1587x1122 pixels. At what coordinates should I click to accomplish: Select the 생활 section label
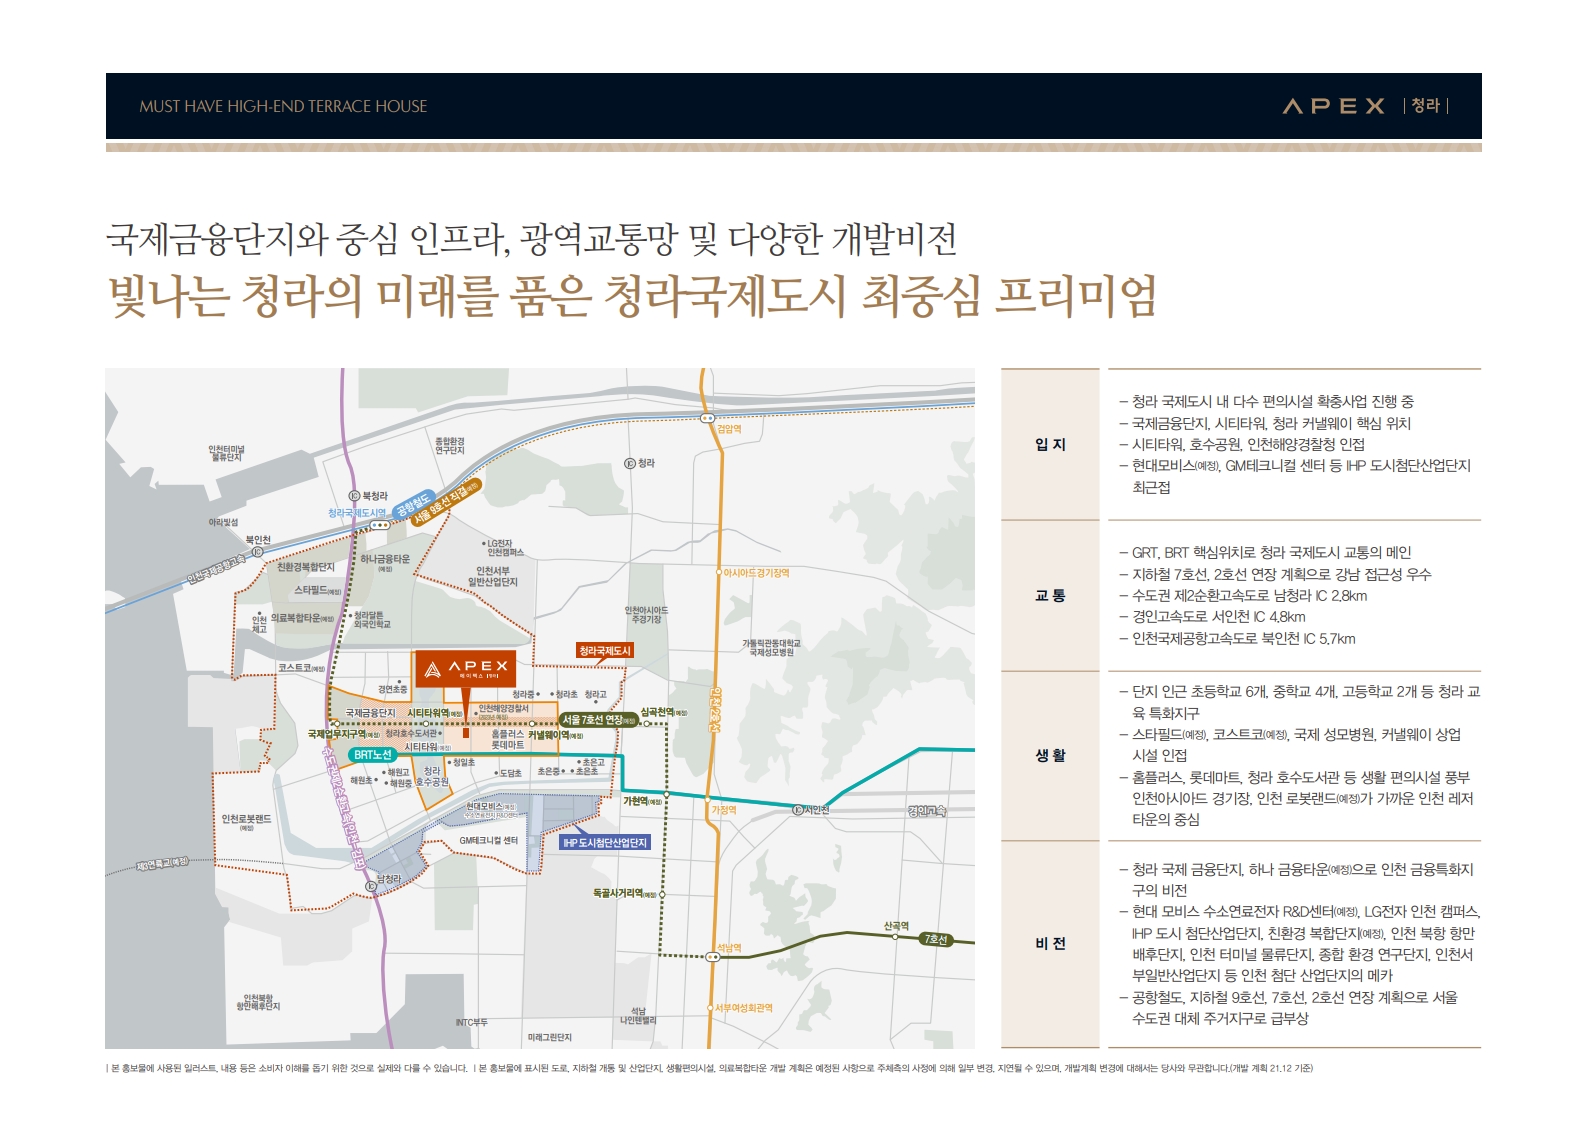[x=1050, y=755]
